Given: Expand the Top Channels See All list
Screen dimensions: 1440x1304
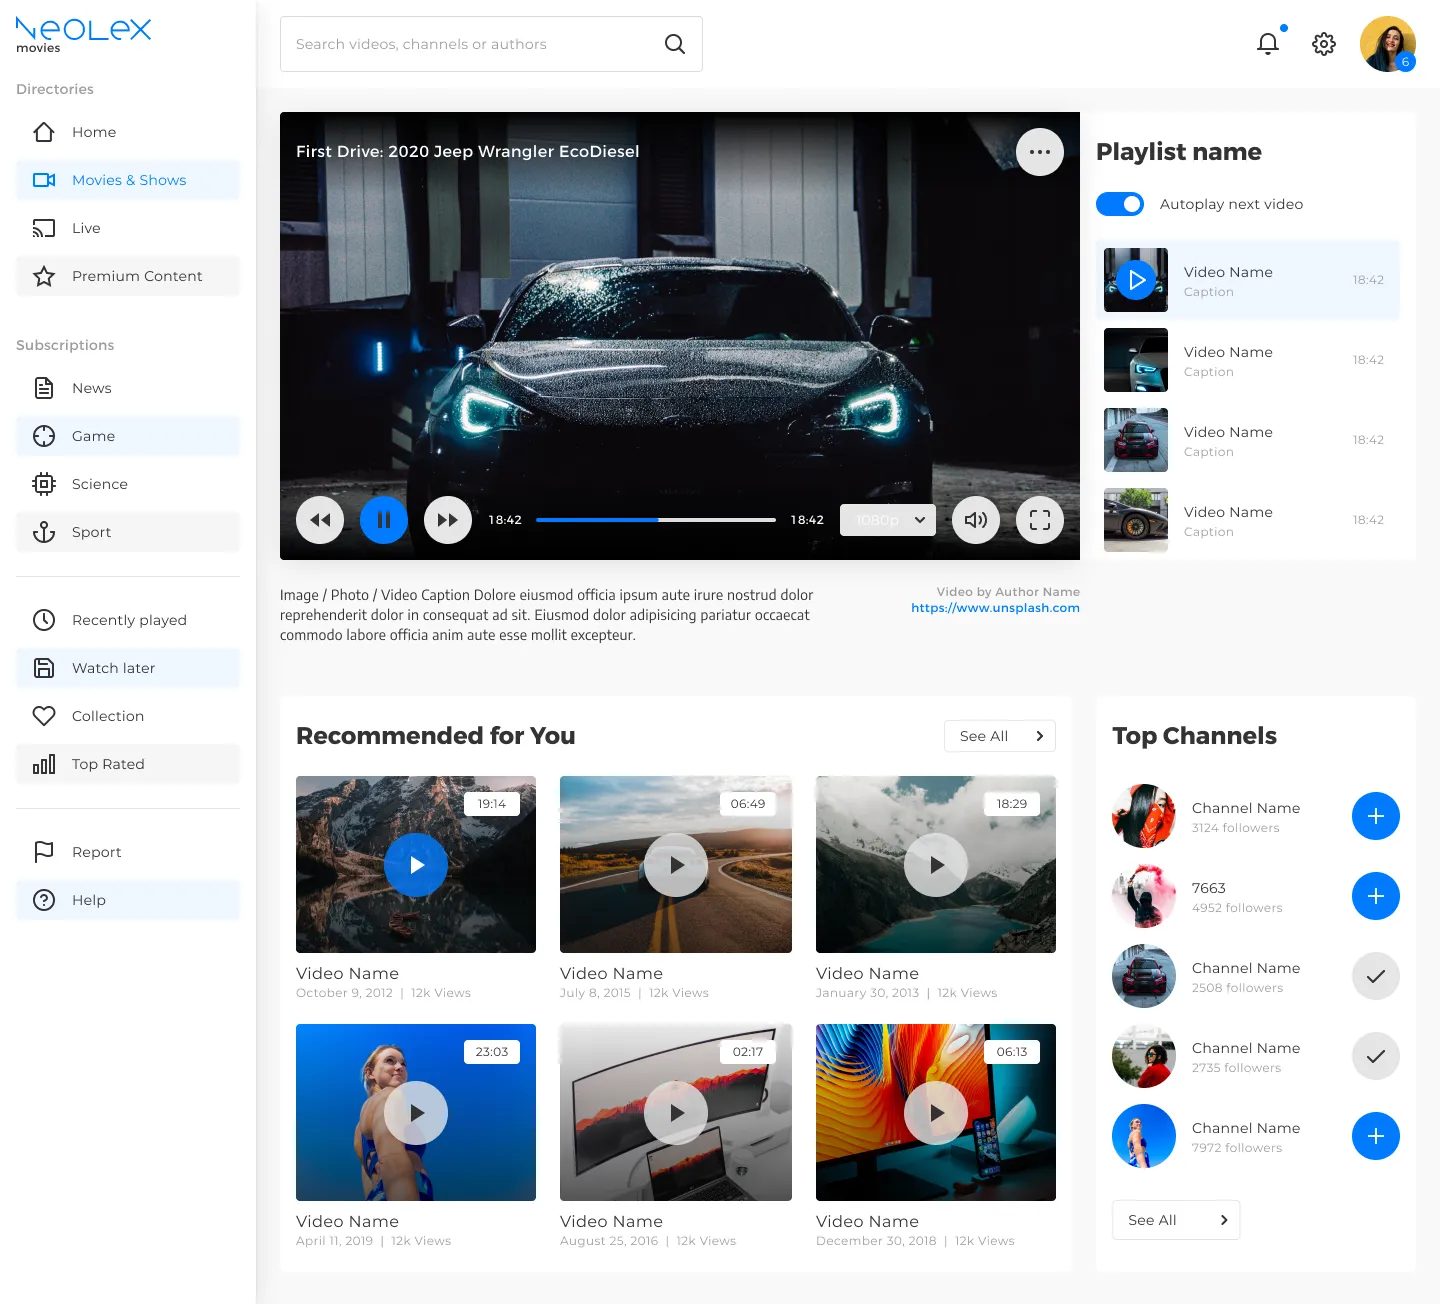Looking at the screenshot, I should pyautogui.click(x=1175, y=1219).
